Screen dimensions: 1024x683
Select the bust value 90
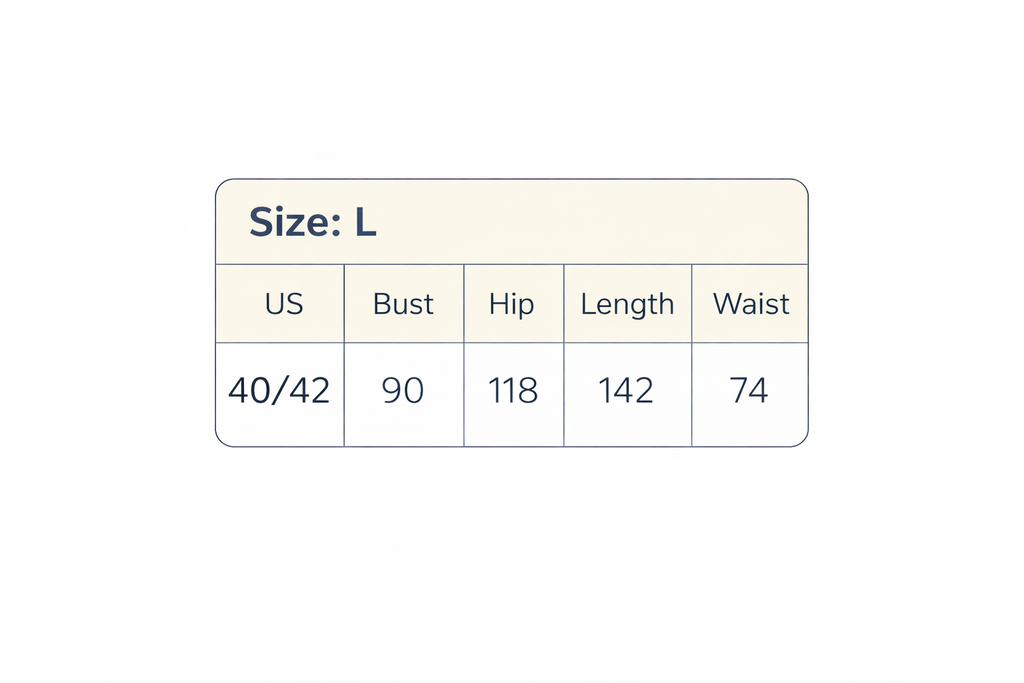point(403,391)
